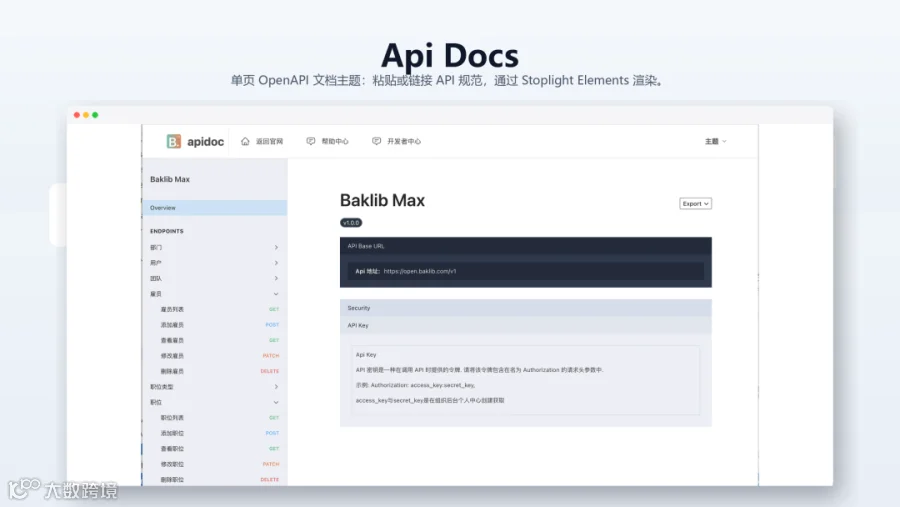Open the 查看雇员 GET endpoint

215,340
